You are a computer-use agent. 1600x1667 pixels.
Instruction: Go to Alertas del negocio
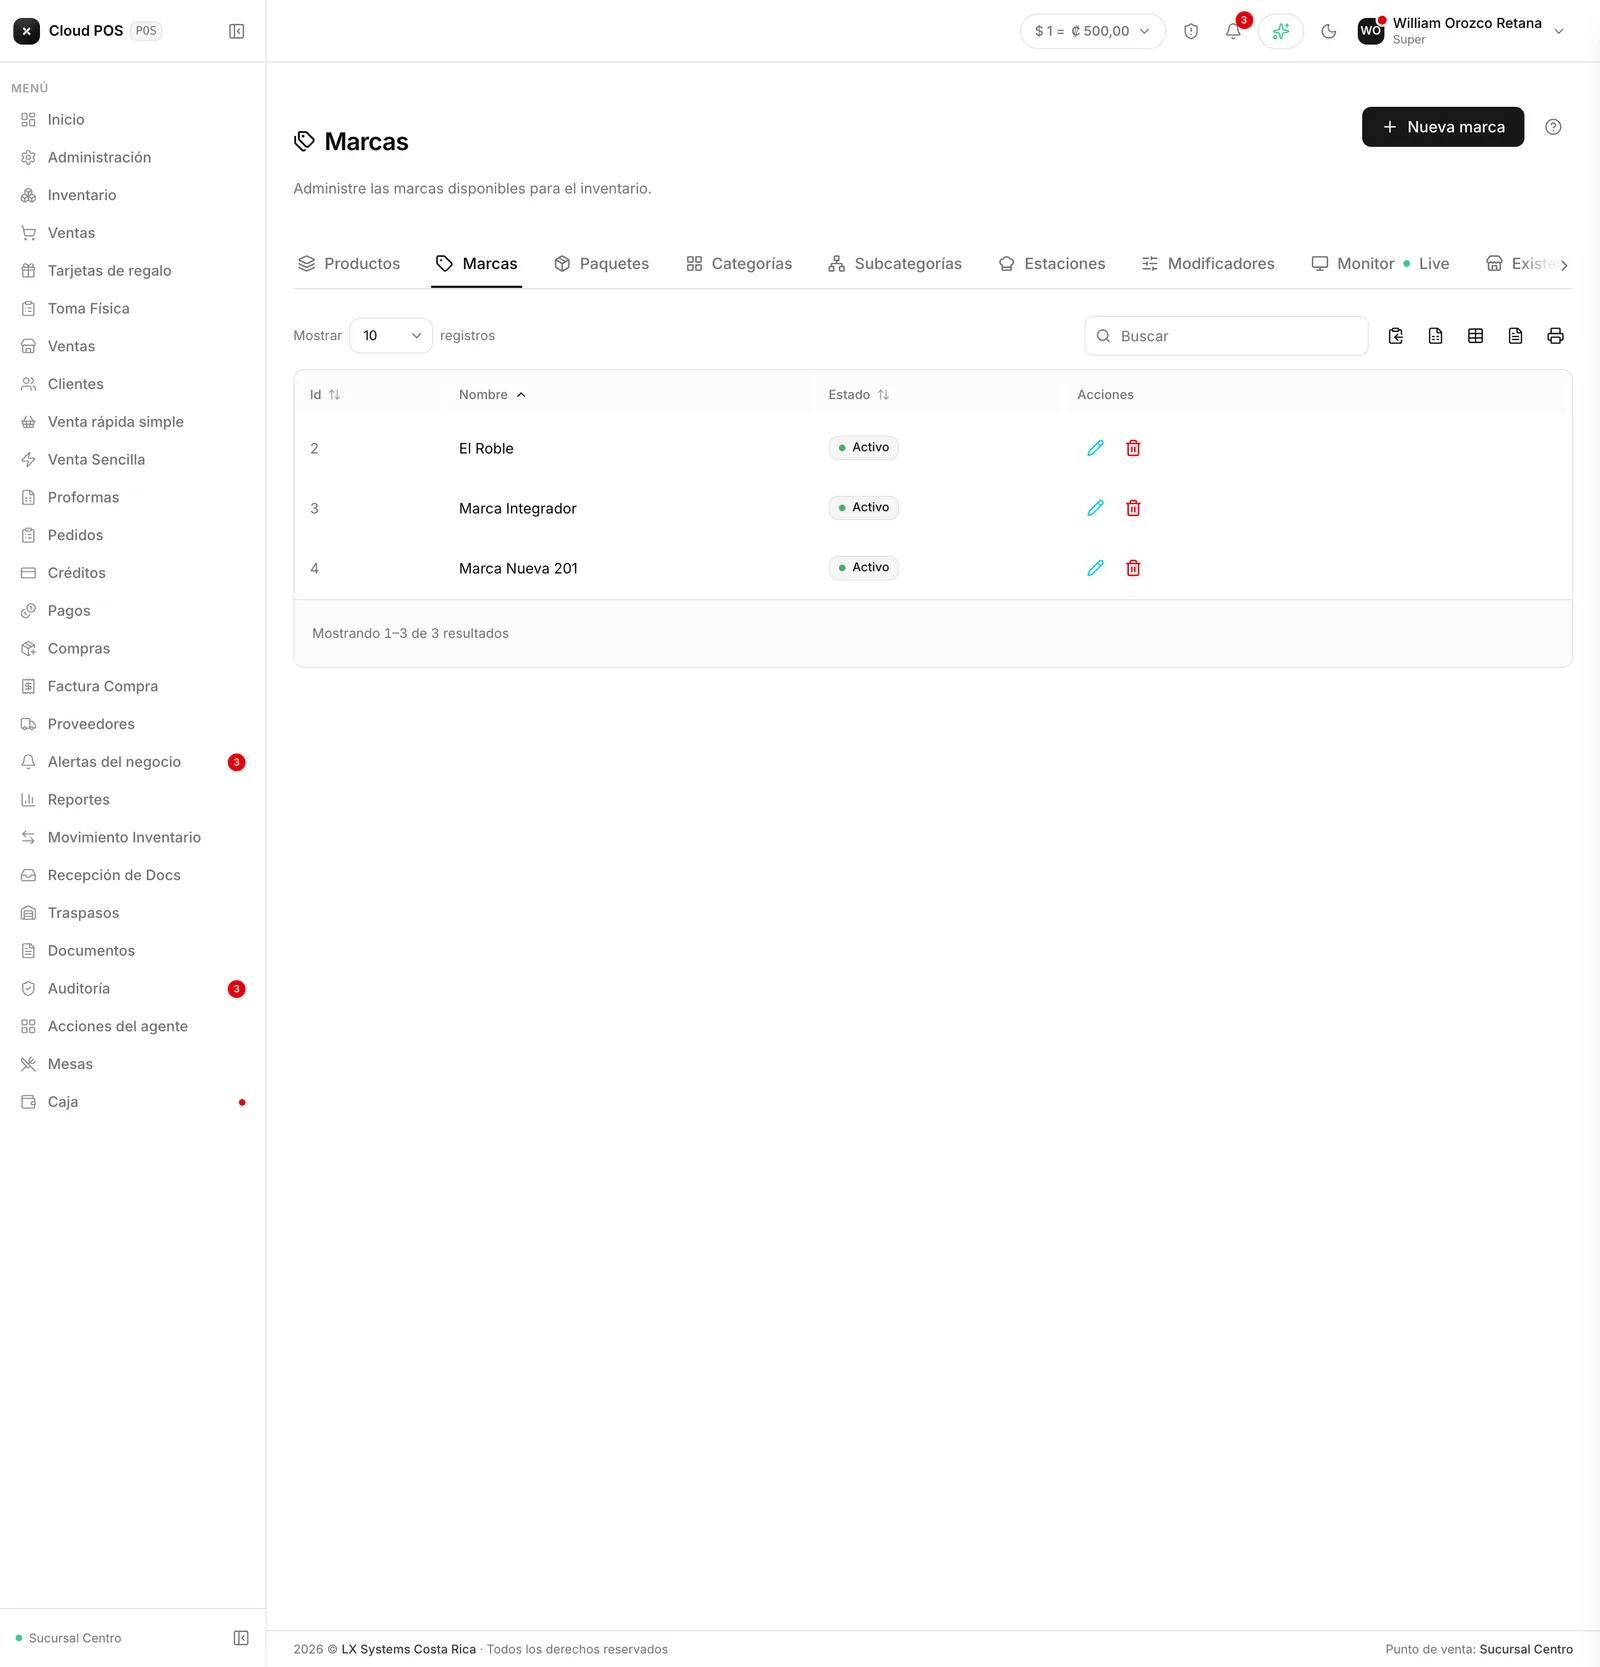132,762
